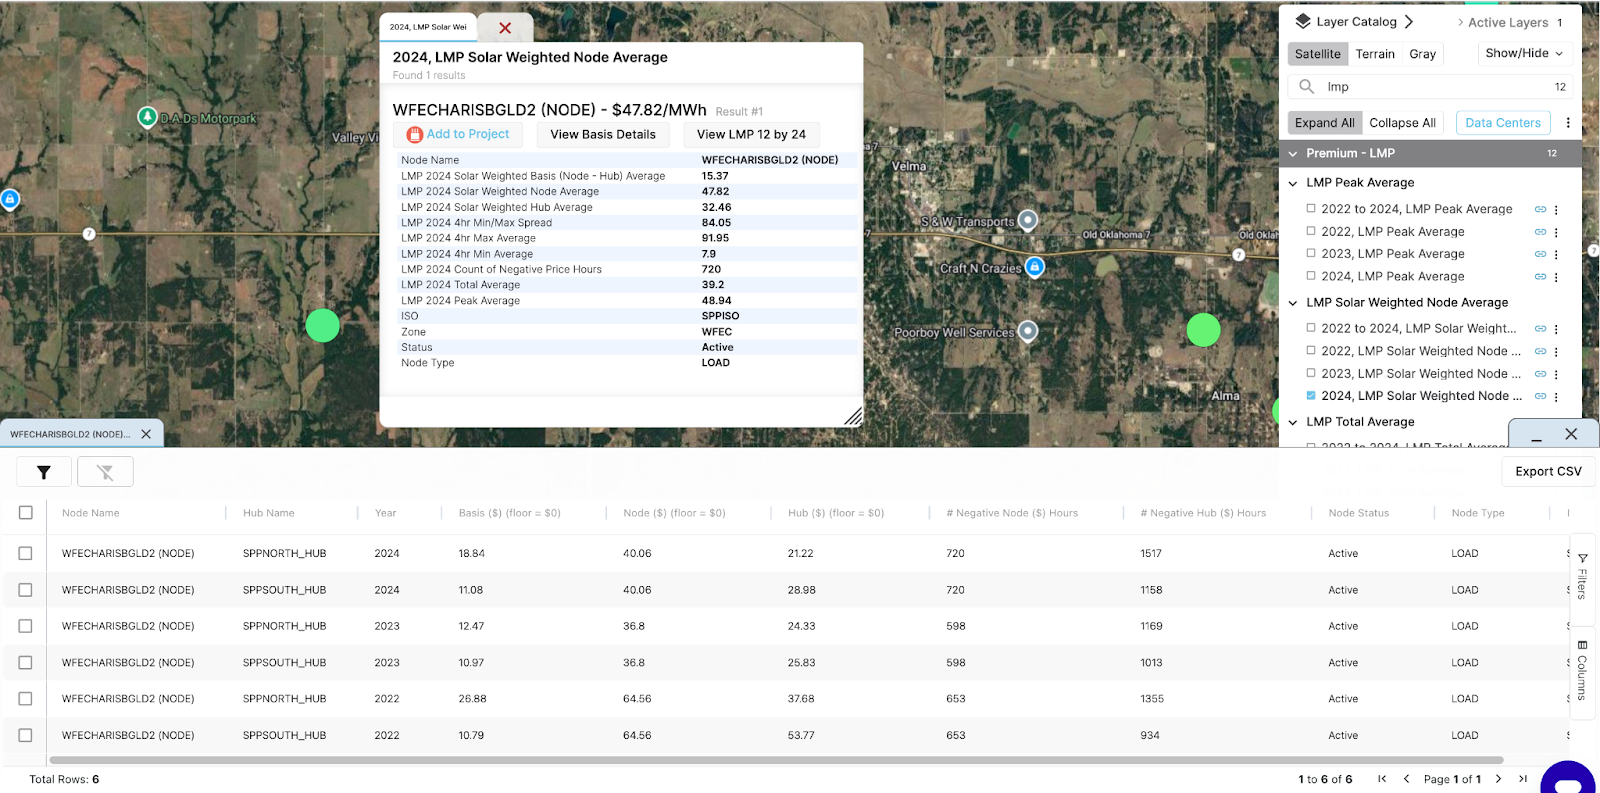The height and width of the screenshot is (793, 1600).
Task: Switch basemap to Terrain
Action: tap(1375, 54)
